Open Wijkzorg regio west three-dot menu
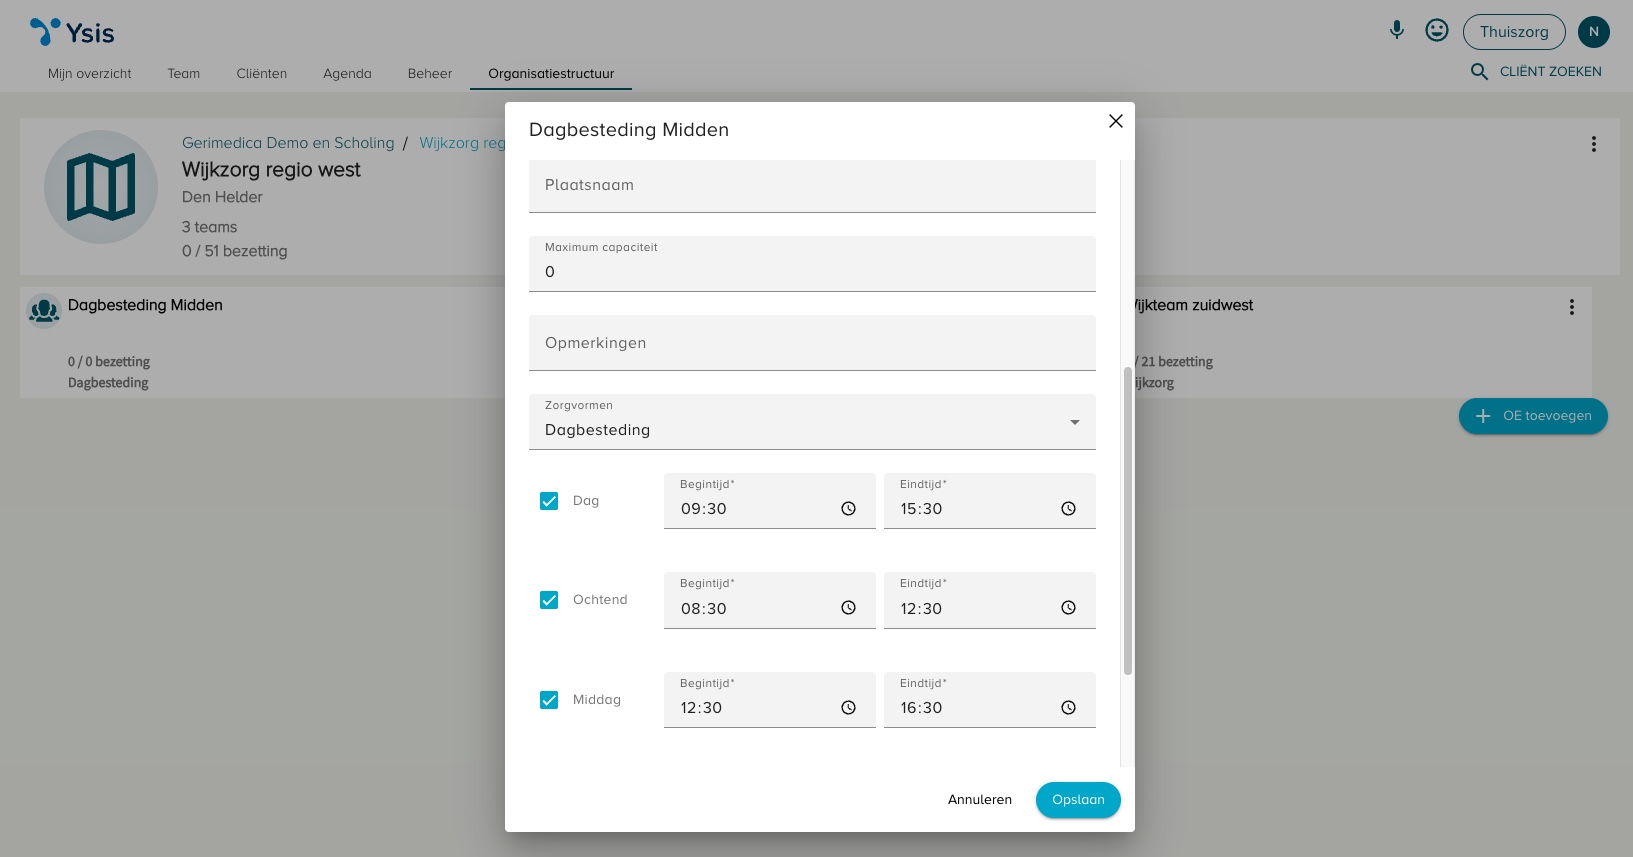The width and height of the screenshot is (1633, 857). tap(1593, 144)
